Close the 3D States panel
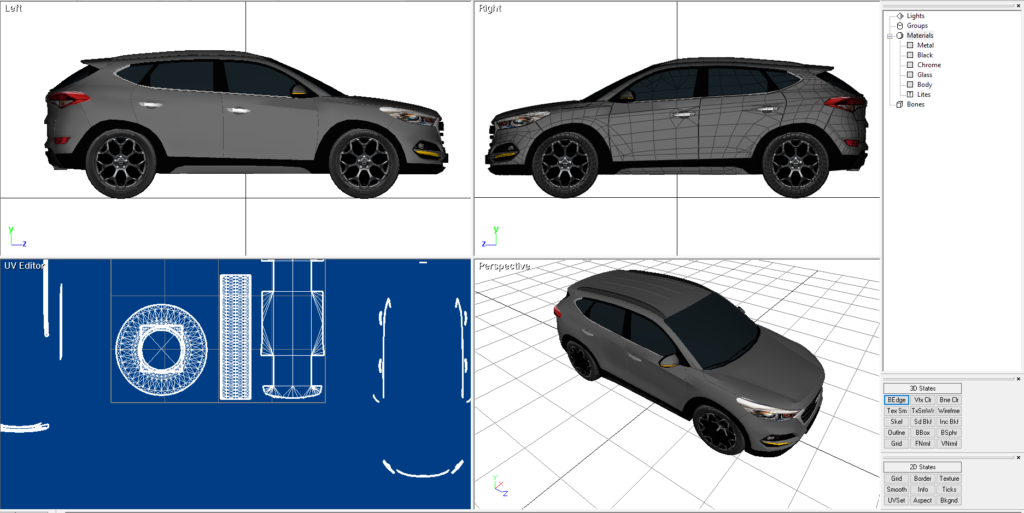Viewport: 1024px width, 513px height. pos(1018,379)
